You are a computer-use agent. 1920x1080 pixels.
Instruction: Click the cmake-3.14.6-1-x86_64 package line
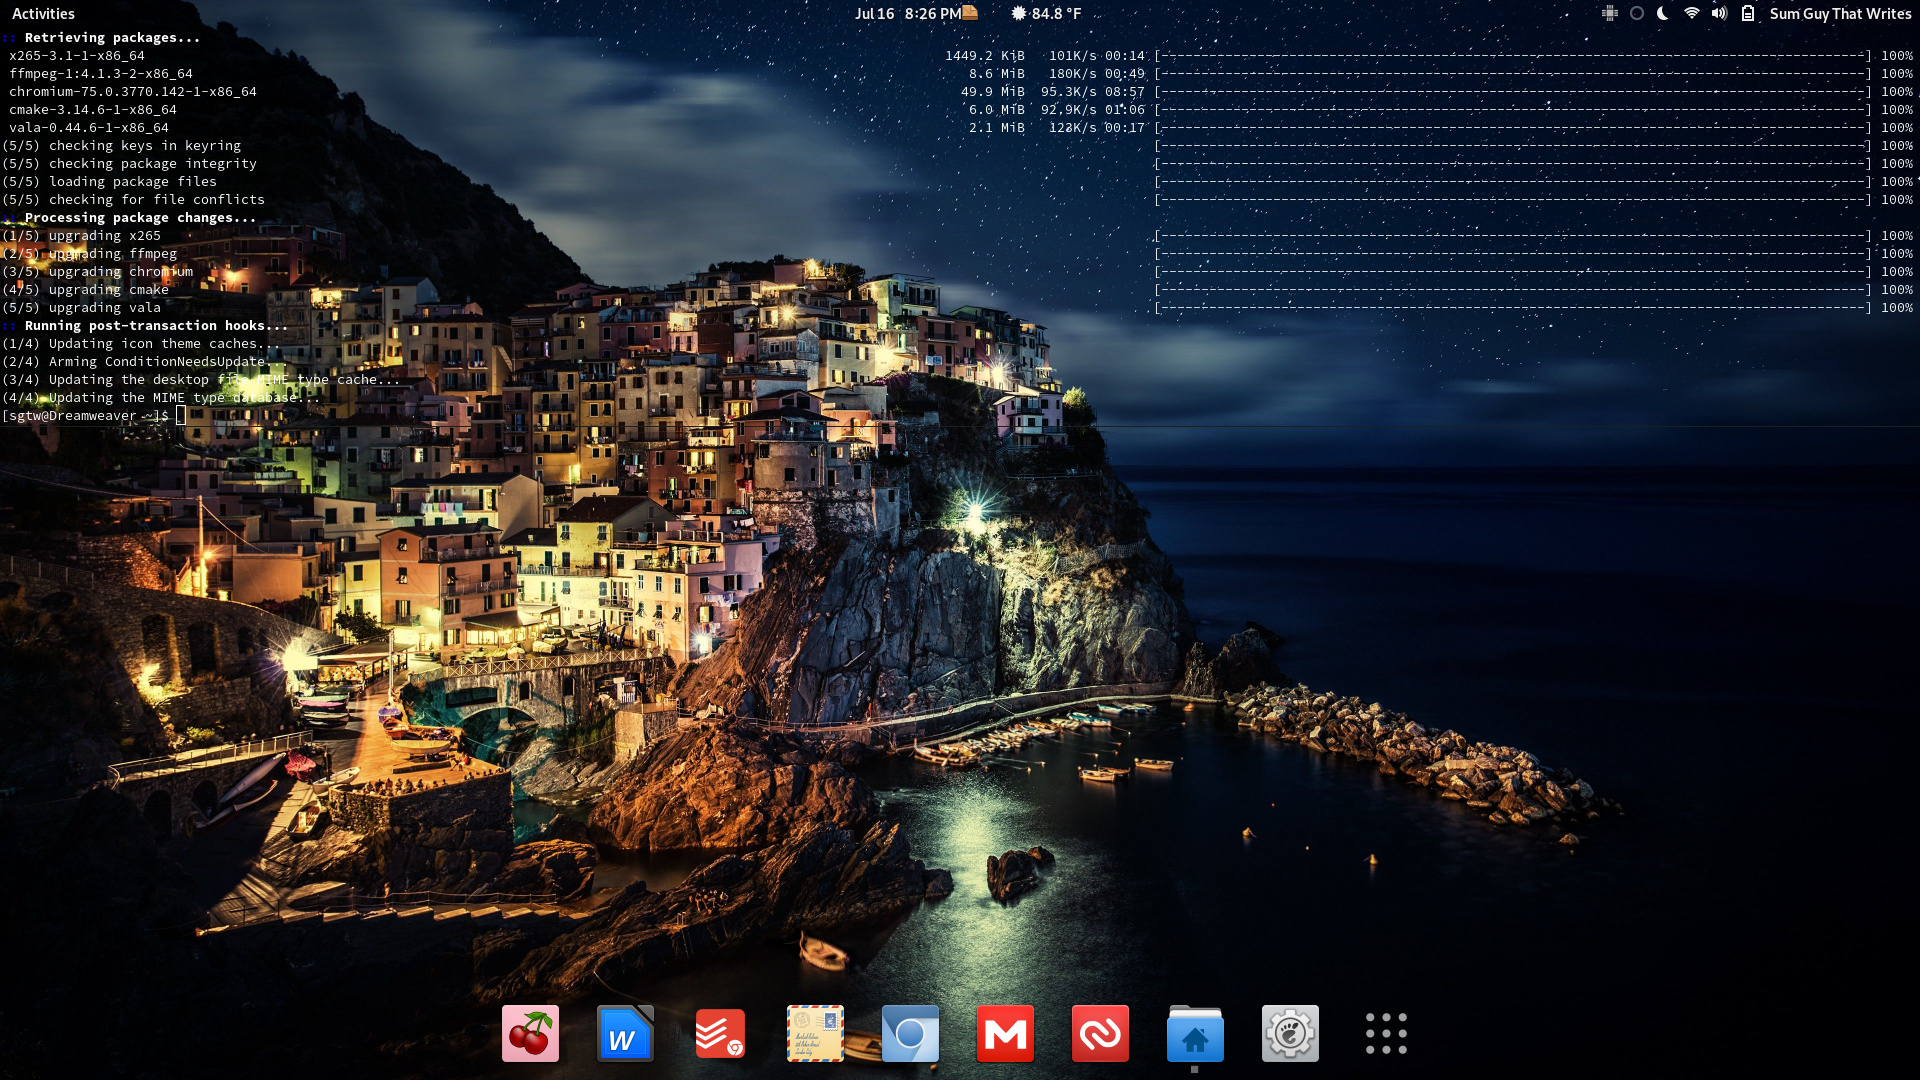(x=93, y=110)
